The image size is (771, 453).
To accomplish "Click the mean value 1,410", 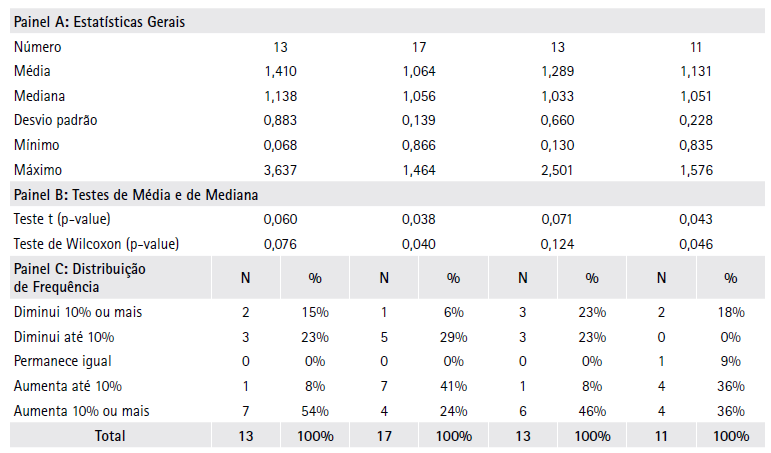I will coord(280,71).
